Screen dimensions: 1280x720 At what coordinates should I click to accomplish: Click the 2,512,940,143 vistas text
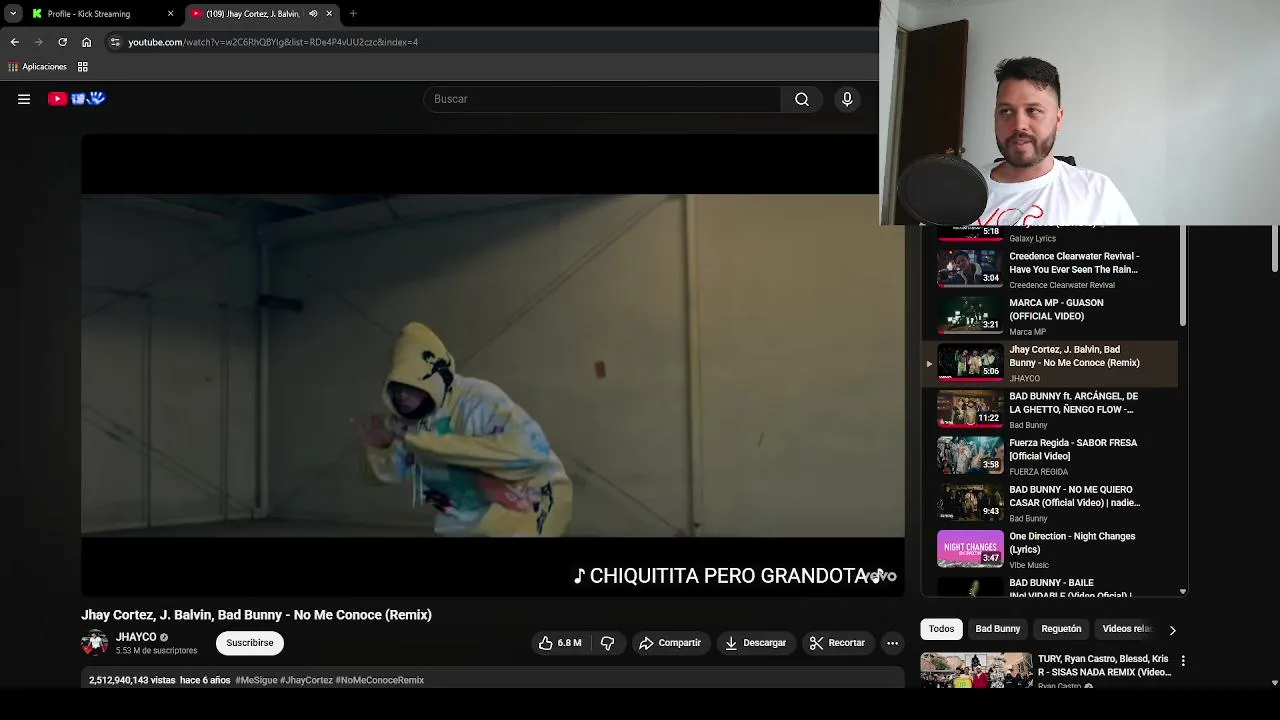click(132, 680)
